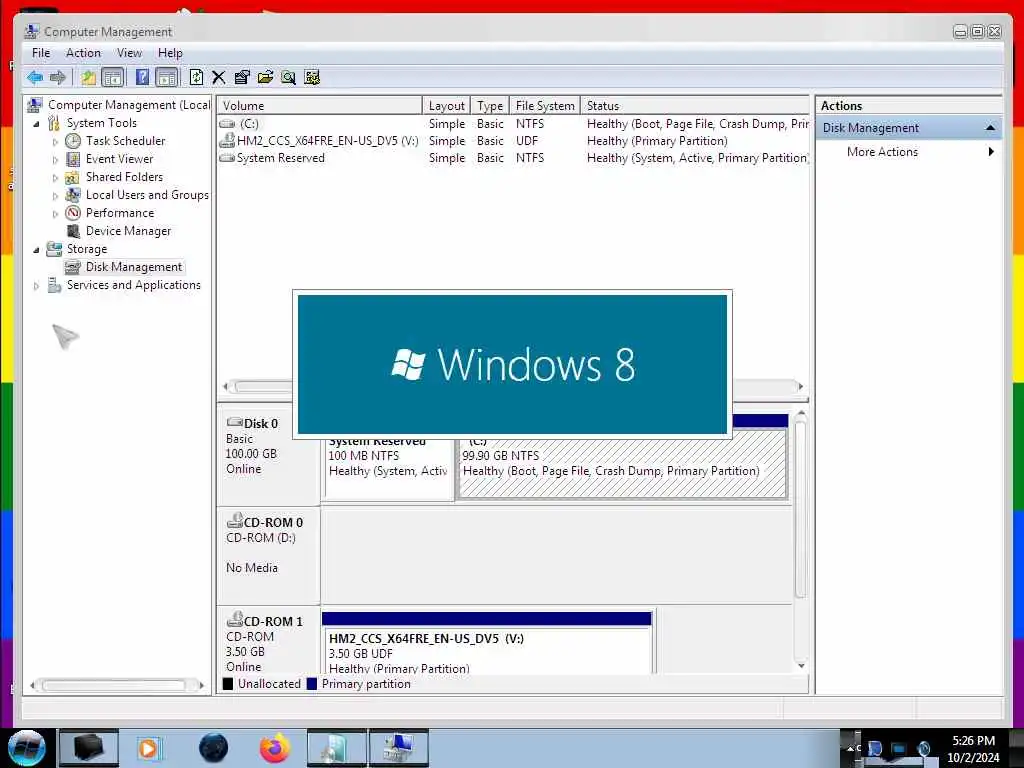
Task: Select the 3.50 GB UDF (V:) partition
Action: [x=487, y=643]
